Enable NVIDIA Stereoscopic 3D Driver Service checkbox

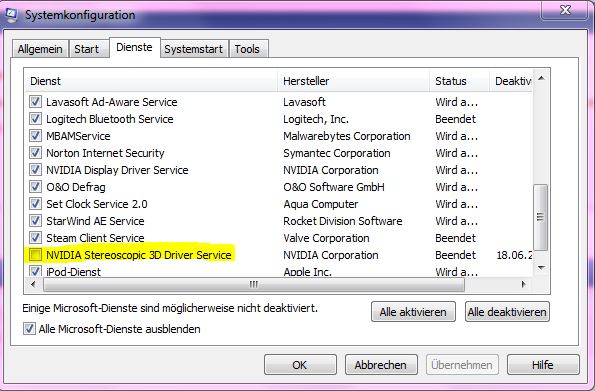pyautogui.click(x=35, y=255)
